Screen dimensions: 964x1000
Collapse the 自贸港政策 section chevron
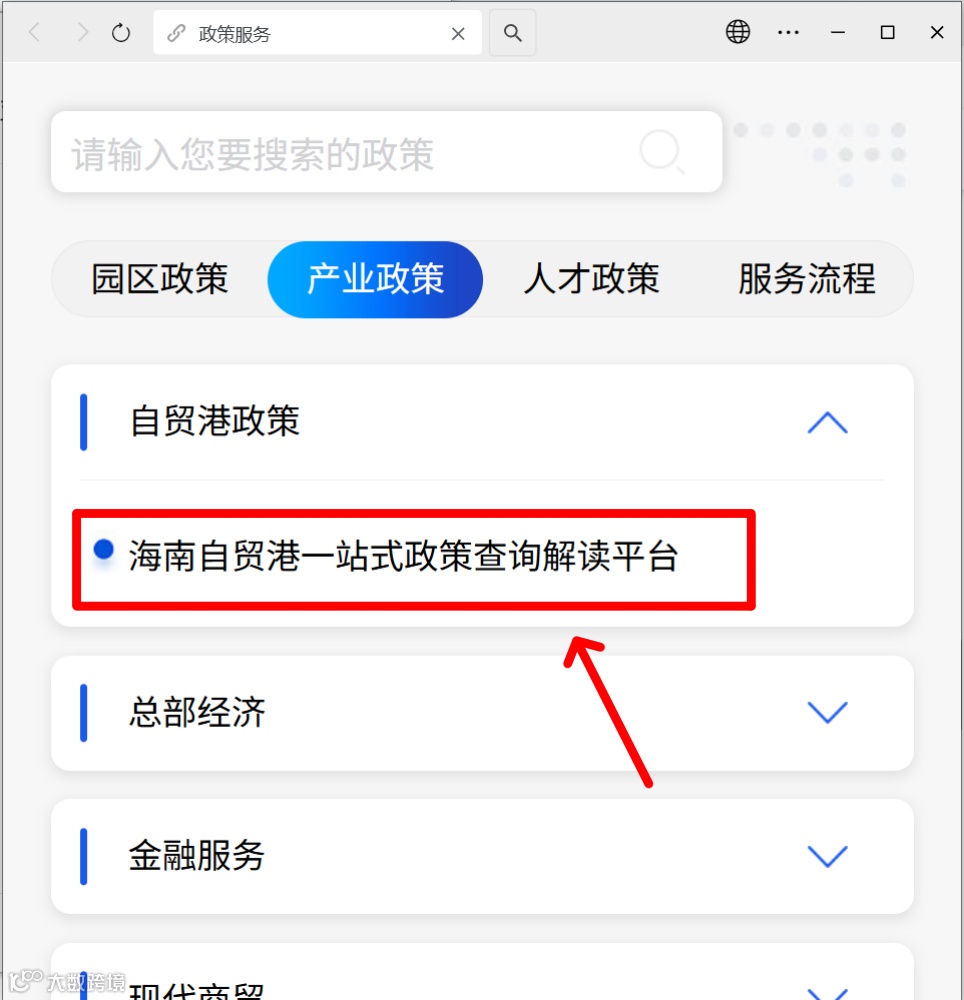[828, 422]
